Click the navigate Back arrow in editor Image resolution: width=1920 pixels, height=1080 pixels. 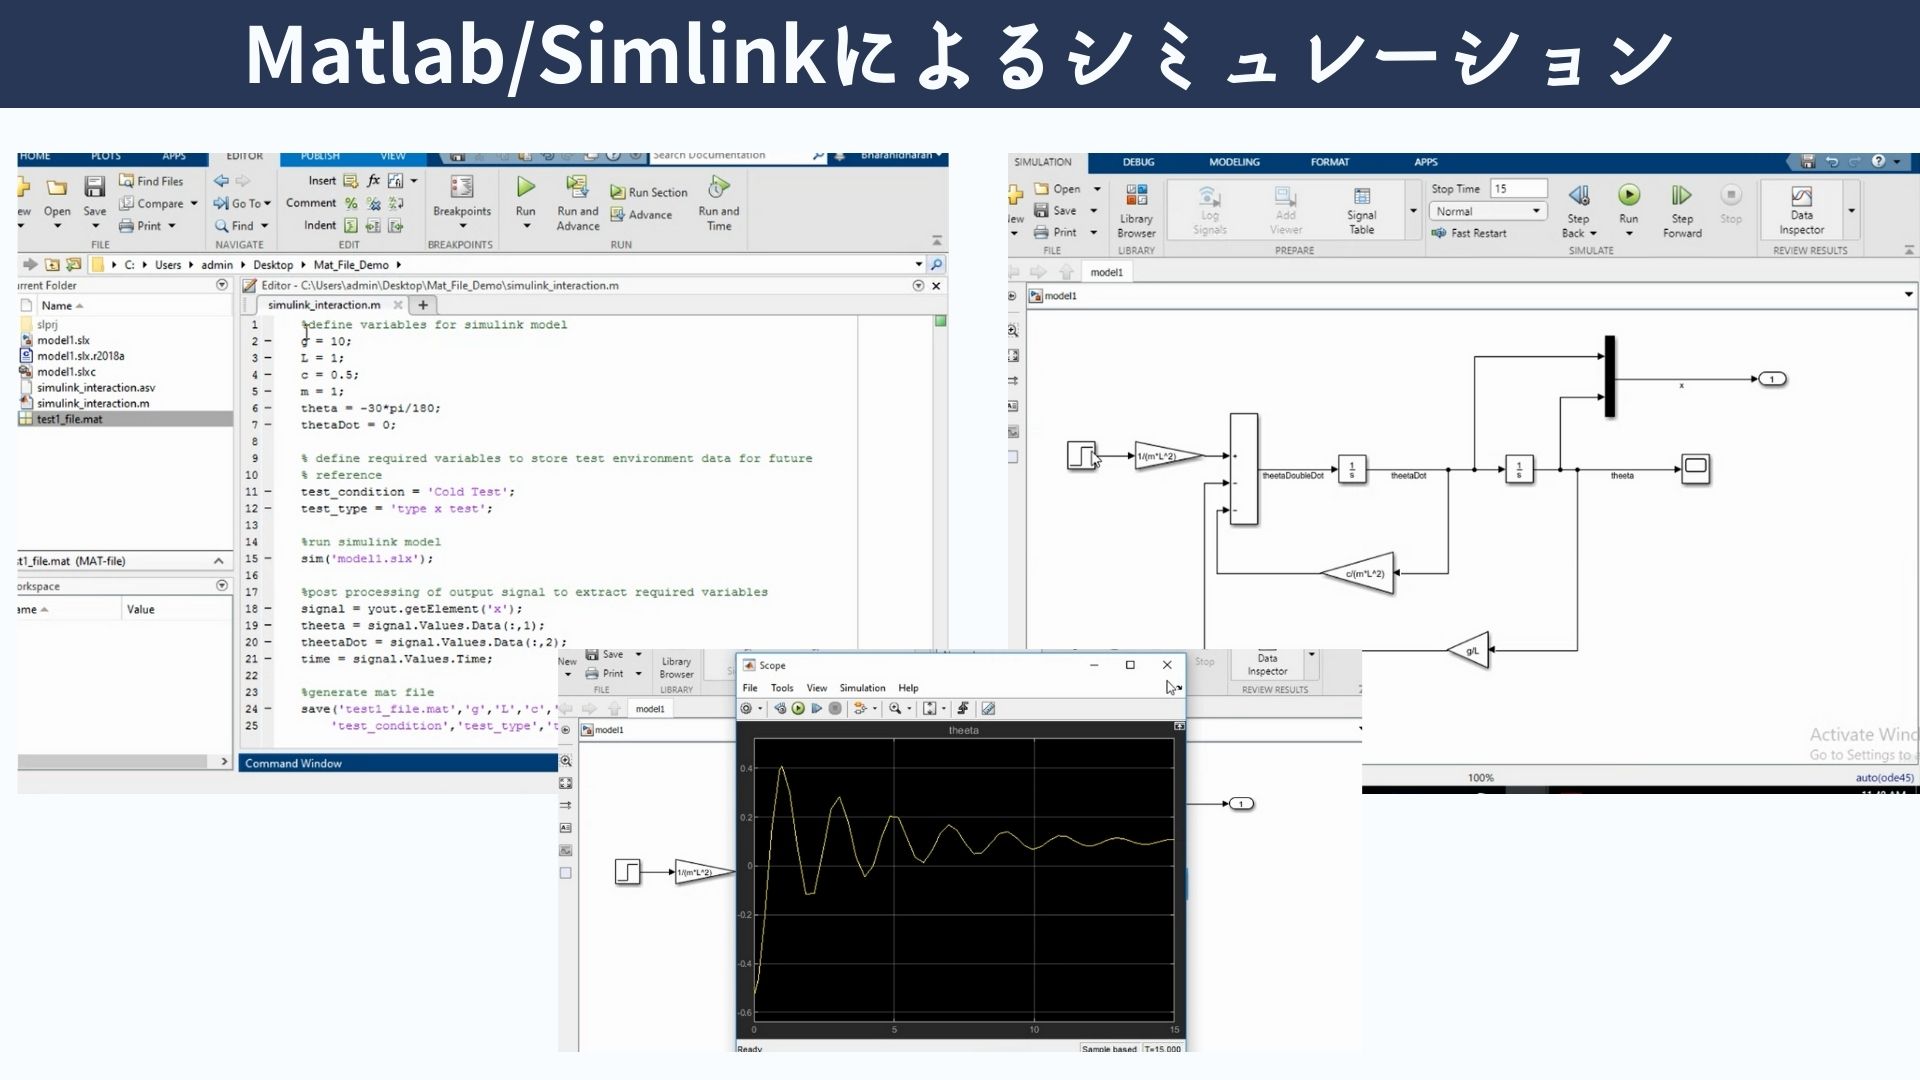pyautogui.click(x=221, y=181)
